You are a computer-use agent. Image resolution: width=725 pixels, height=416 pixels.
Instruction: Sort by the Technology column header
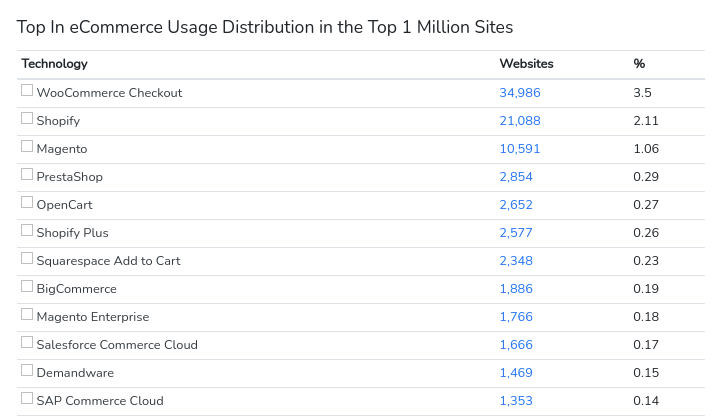pyautogui.click(x=55, y=64)
